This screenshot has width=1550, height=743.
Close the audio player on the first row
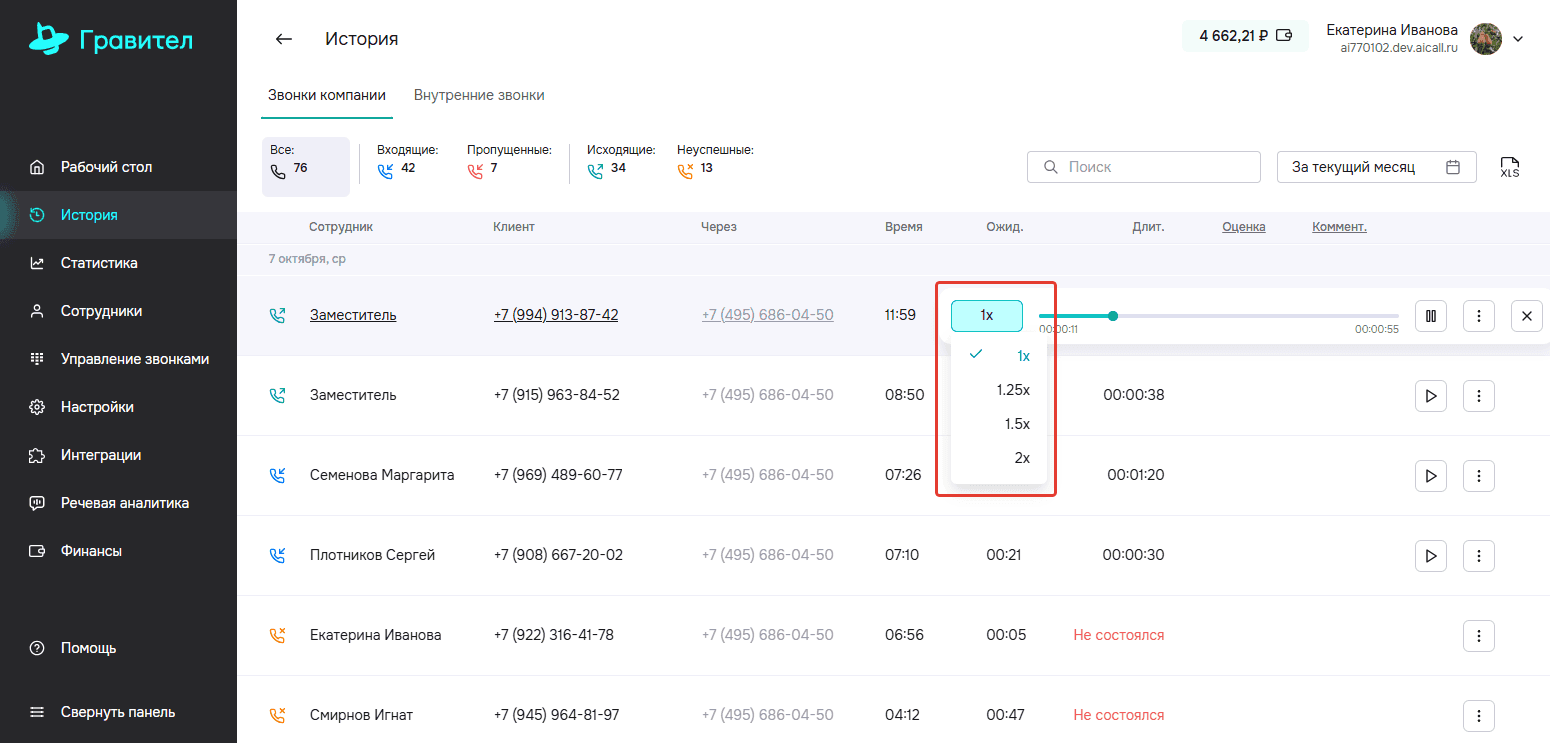(1526, 316)
